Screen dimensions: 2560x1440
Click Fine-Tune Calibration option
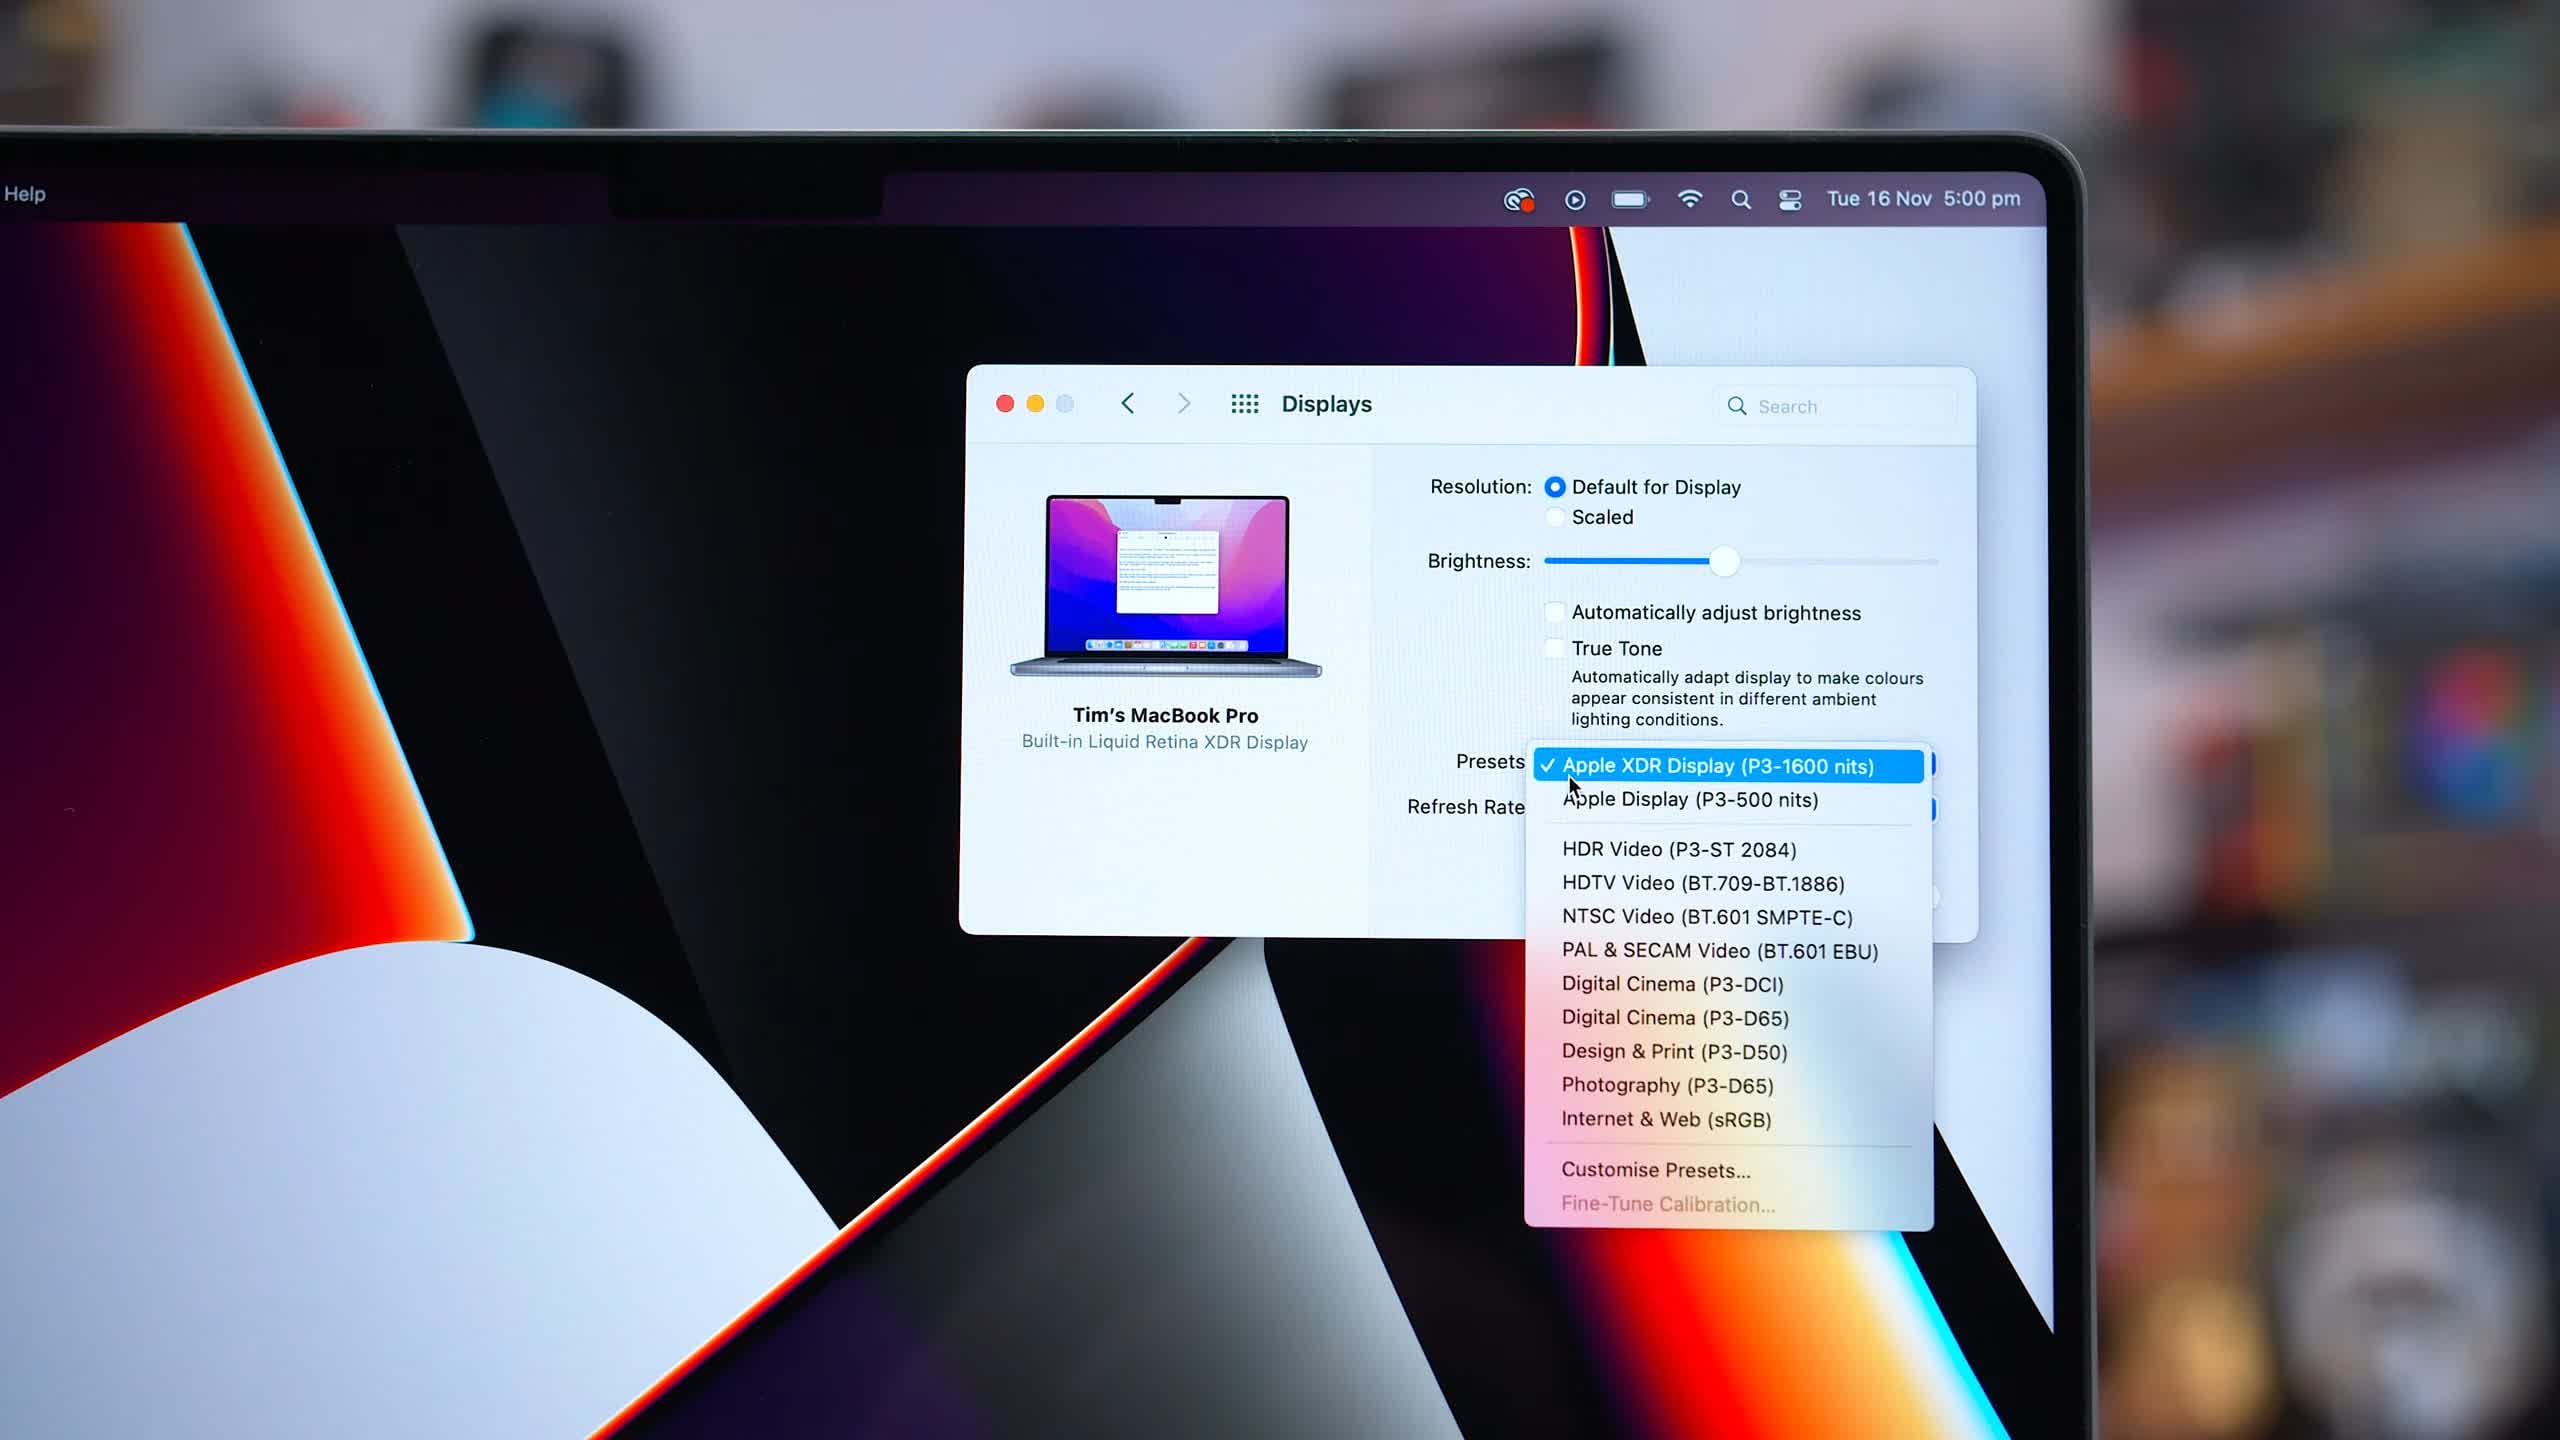1667,1204
